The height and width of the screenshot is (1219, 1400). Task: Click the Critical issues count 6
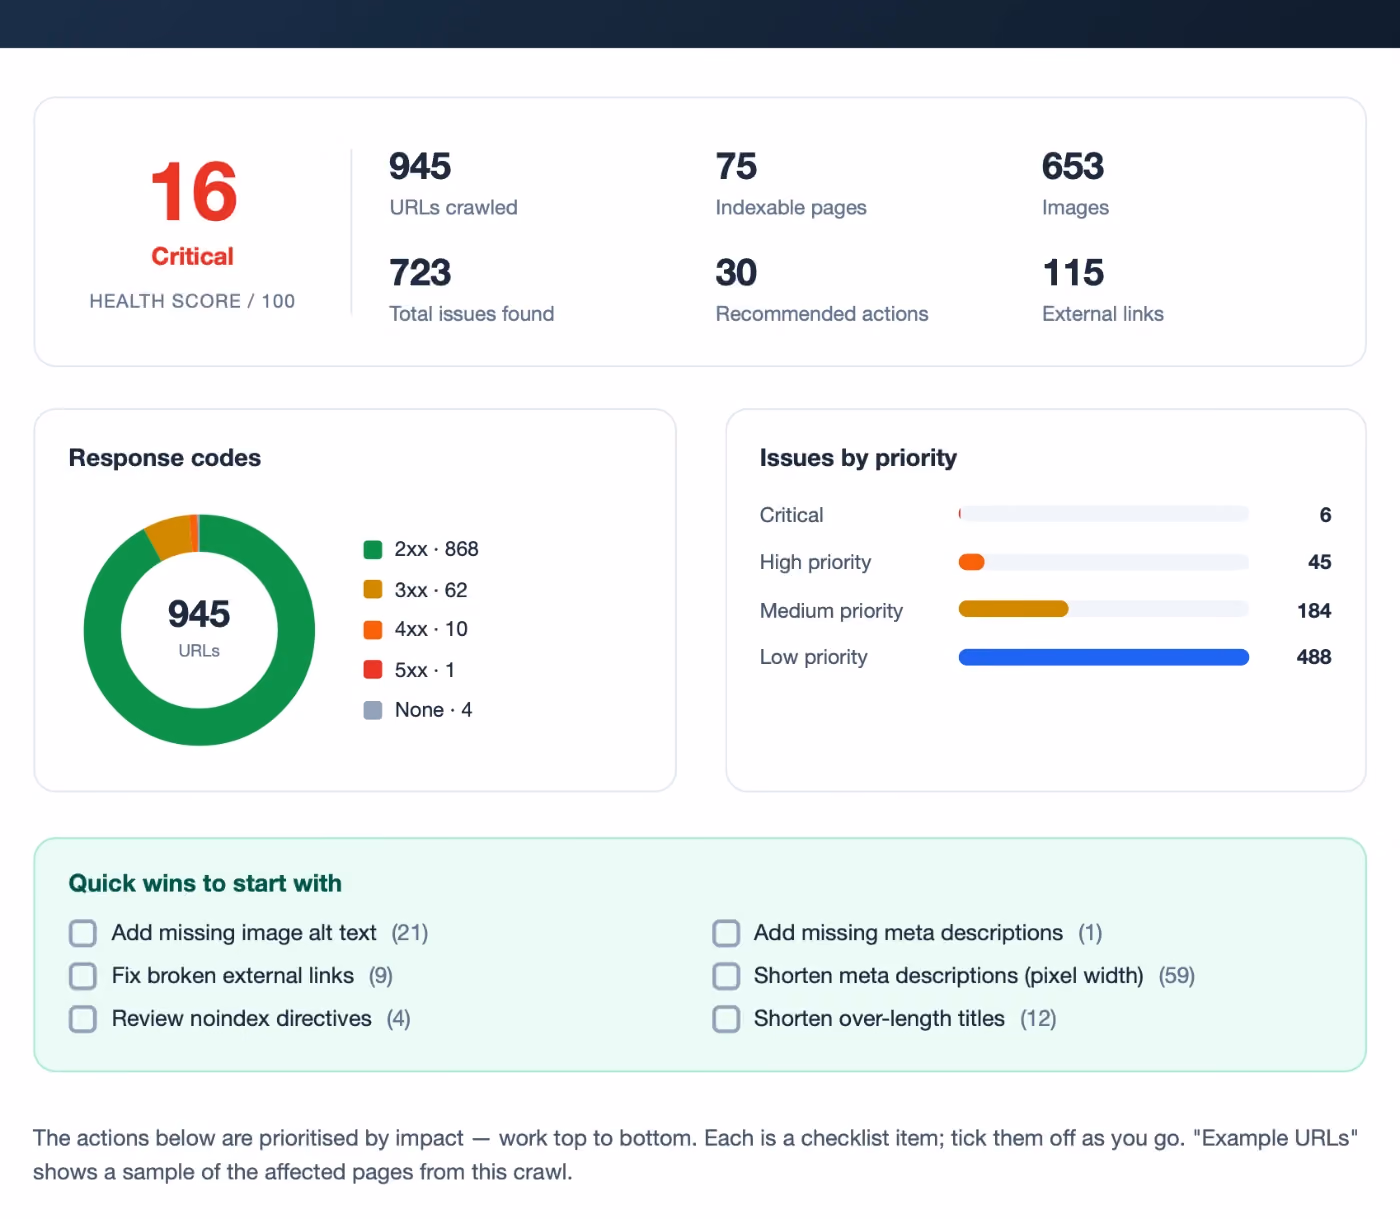point(1326,515)
